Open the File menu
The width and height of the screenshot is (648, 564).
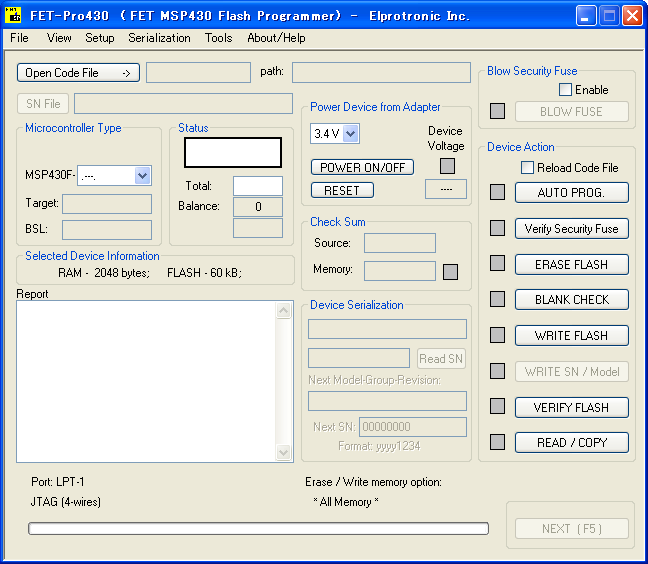click(19, 38)
